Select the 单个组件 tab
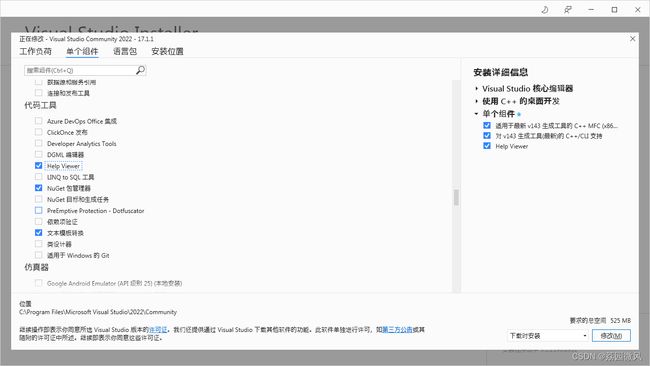Viewport: 650px width, 366px height. [82, 51]
